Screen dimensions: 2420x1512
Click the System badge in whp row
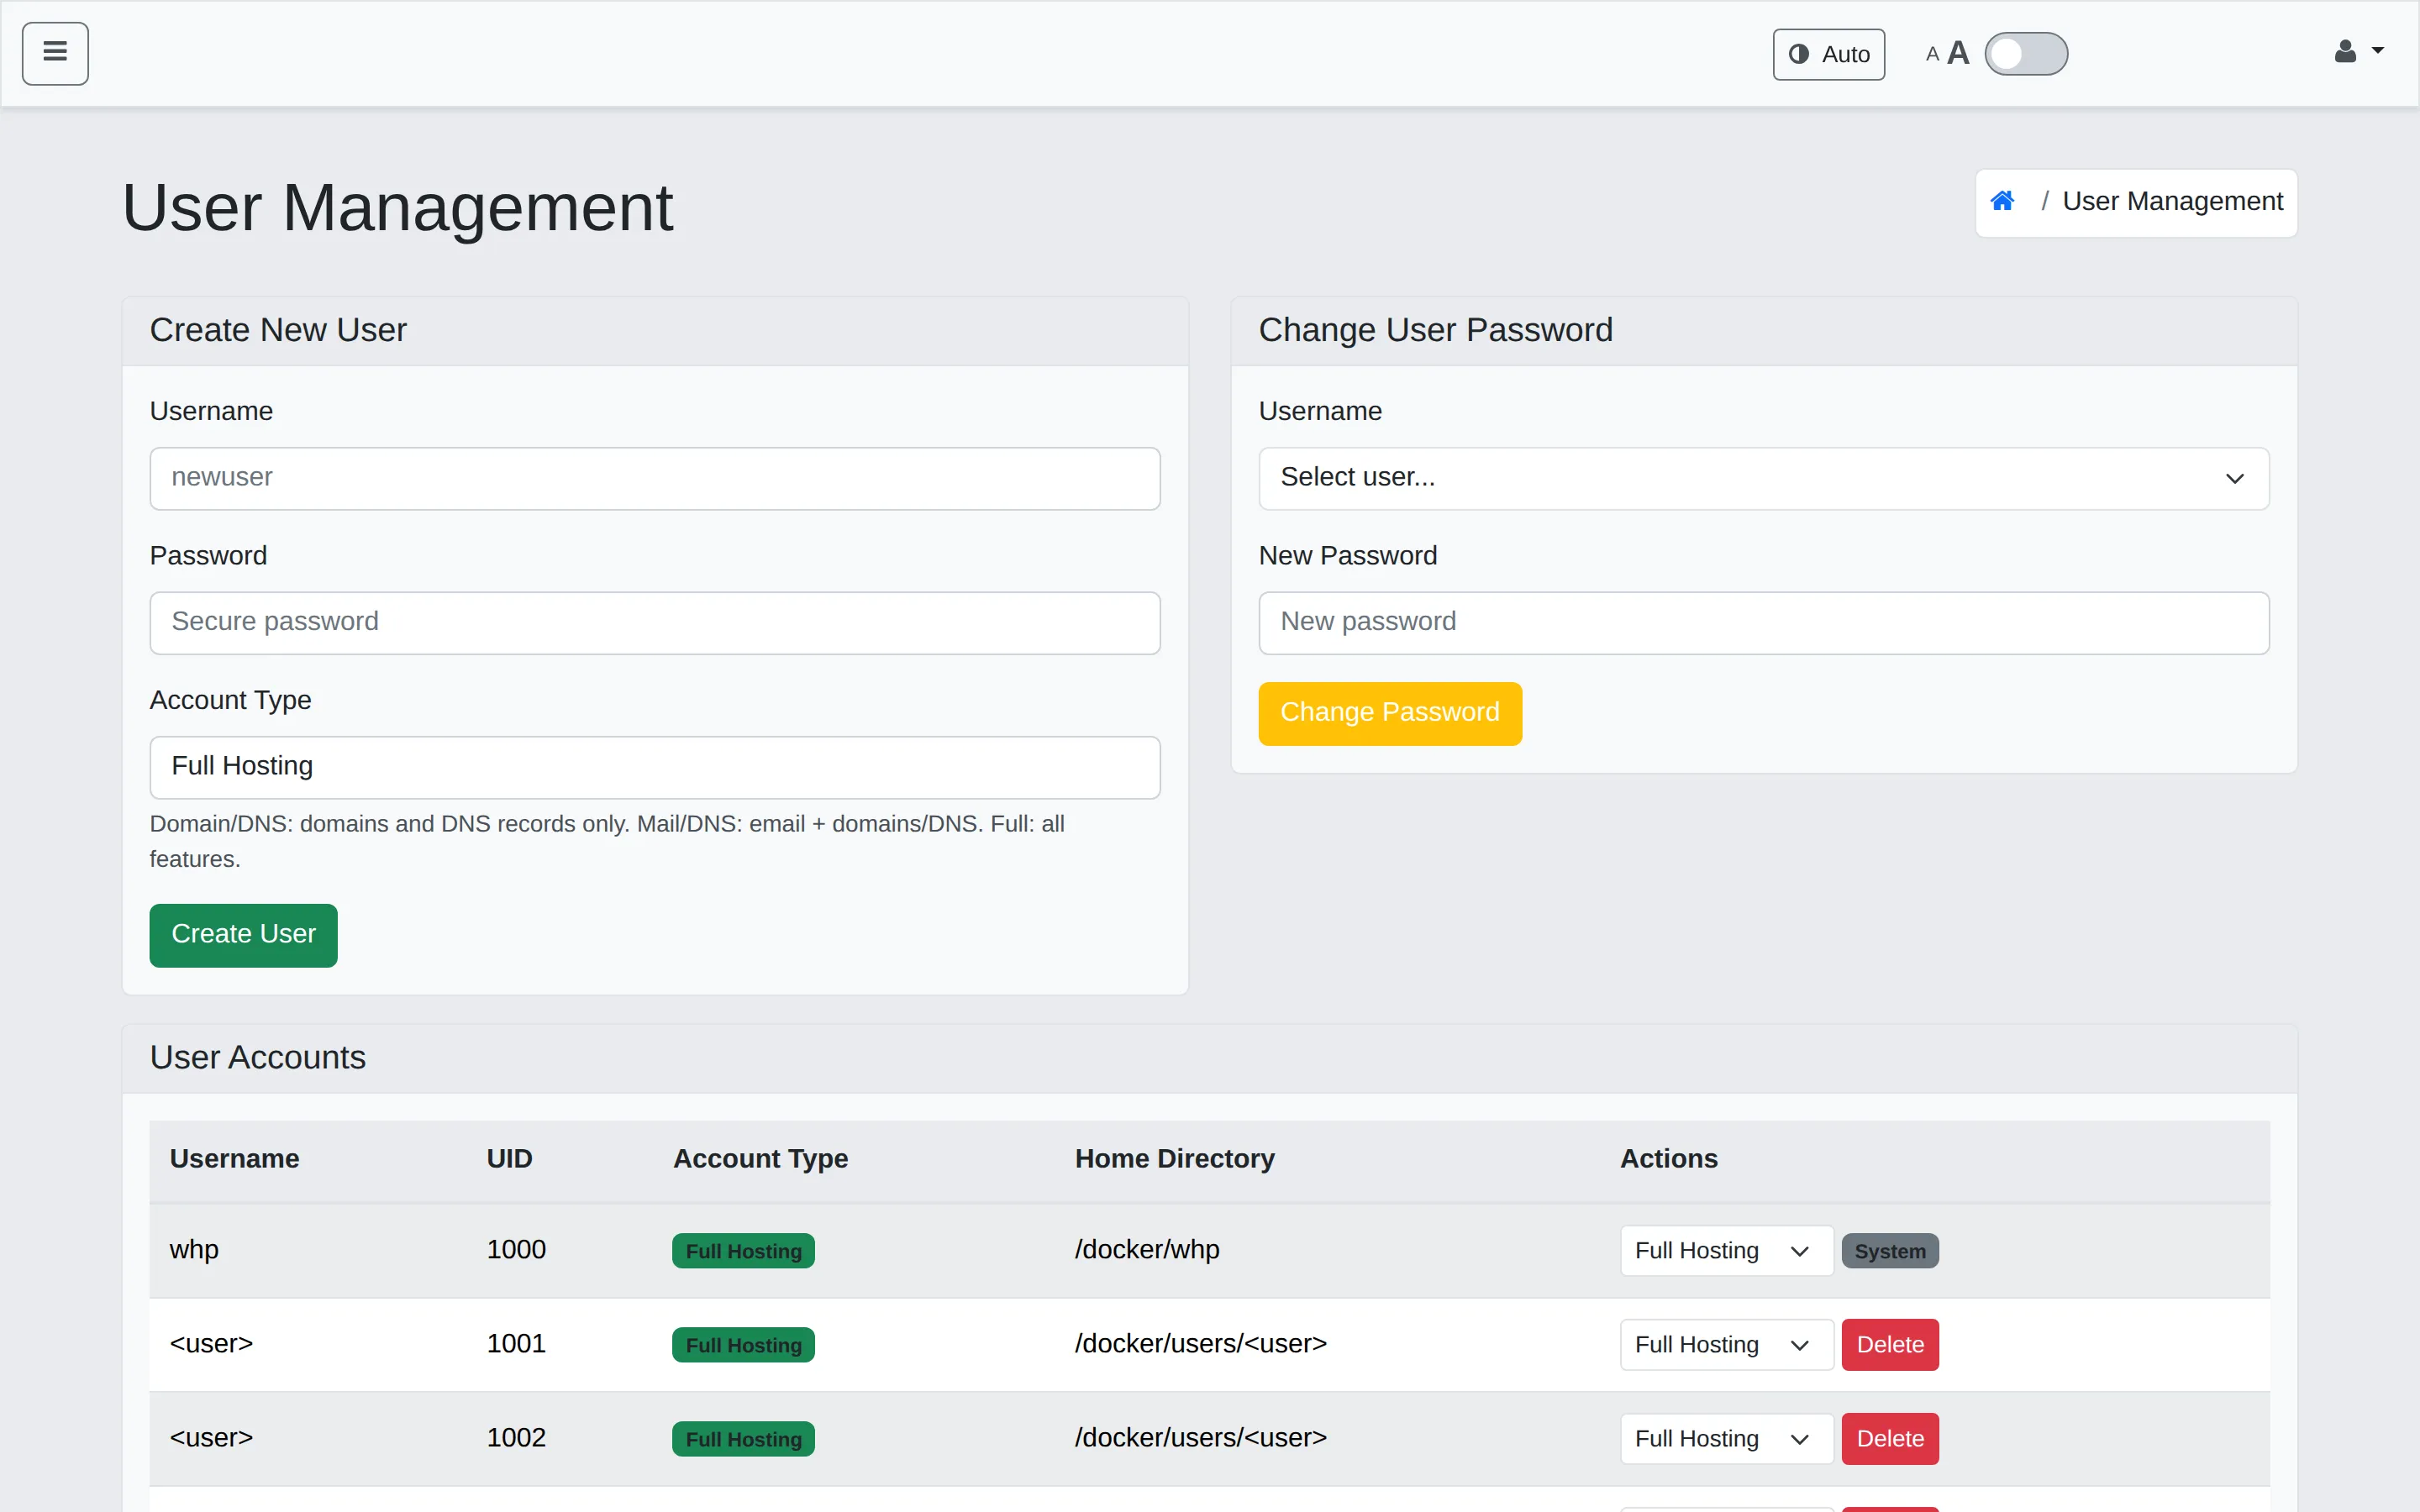tap(1889, 1251)
